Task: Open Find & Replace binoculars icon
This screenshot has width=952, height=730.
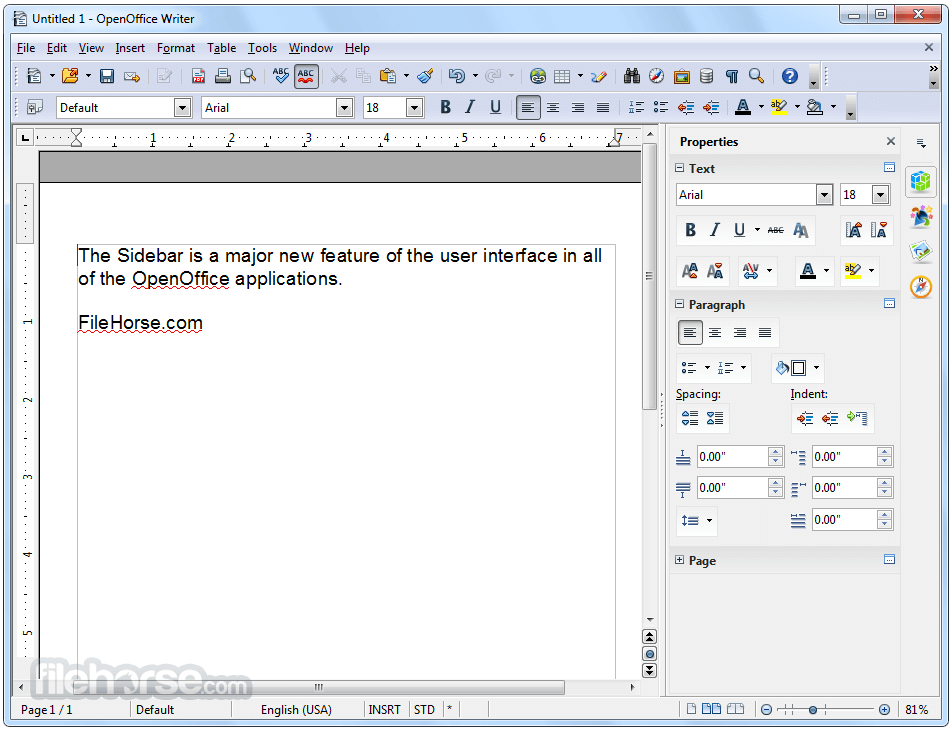Action: coord(631,76)
